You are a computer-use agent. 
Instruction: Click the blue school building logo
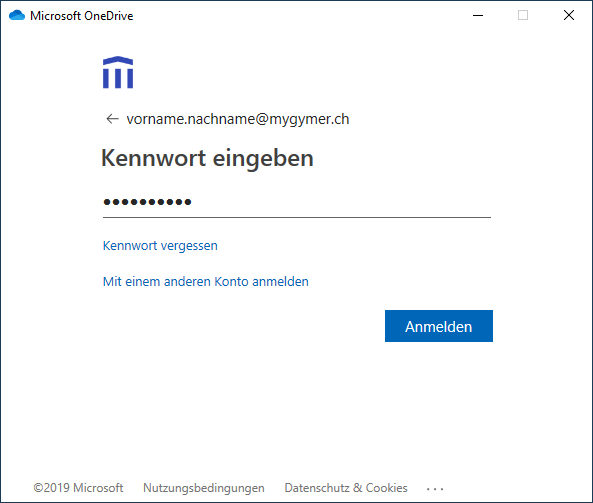pos(118,72)
